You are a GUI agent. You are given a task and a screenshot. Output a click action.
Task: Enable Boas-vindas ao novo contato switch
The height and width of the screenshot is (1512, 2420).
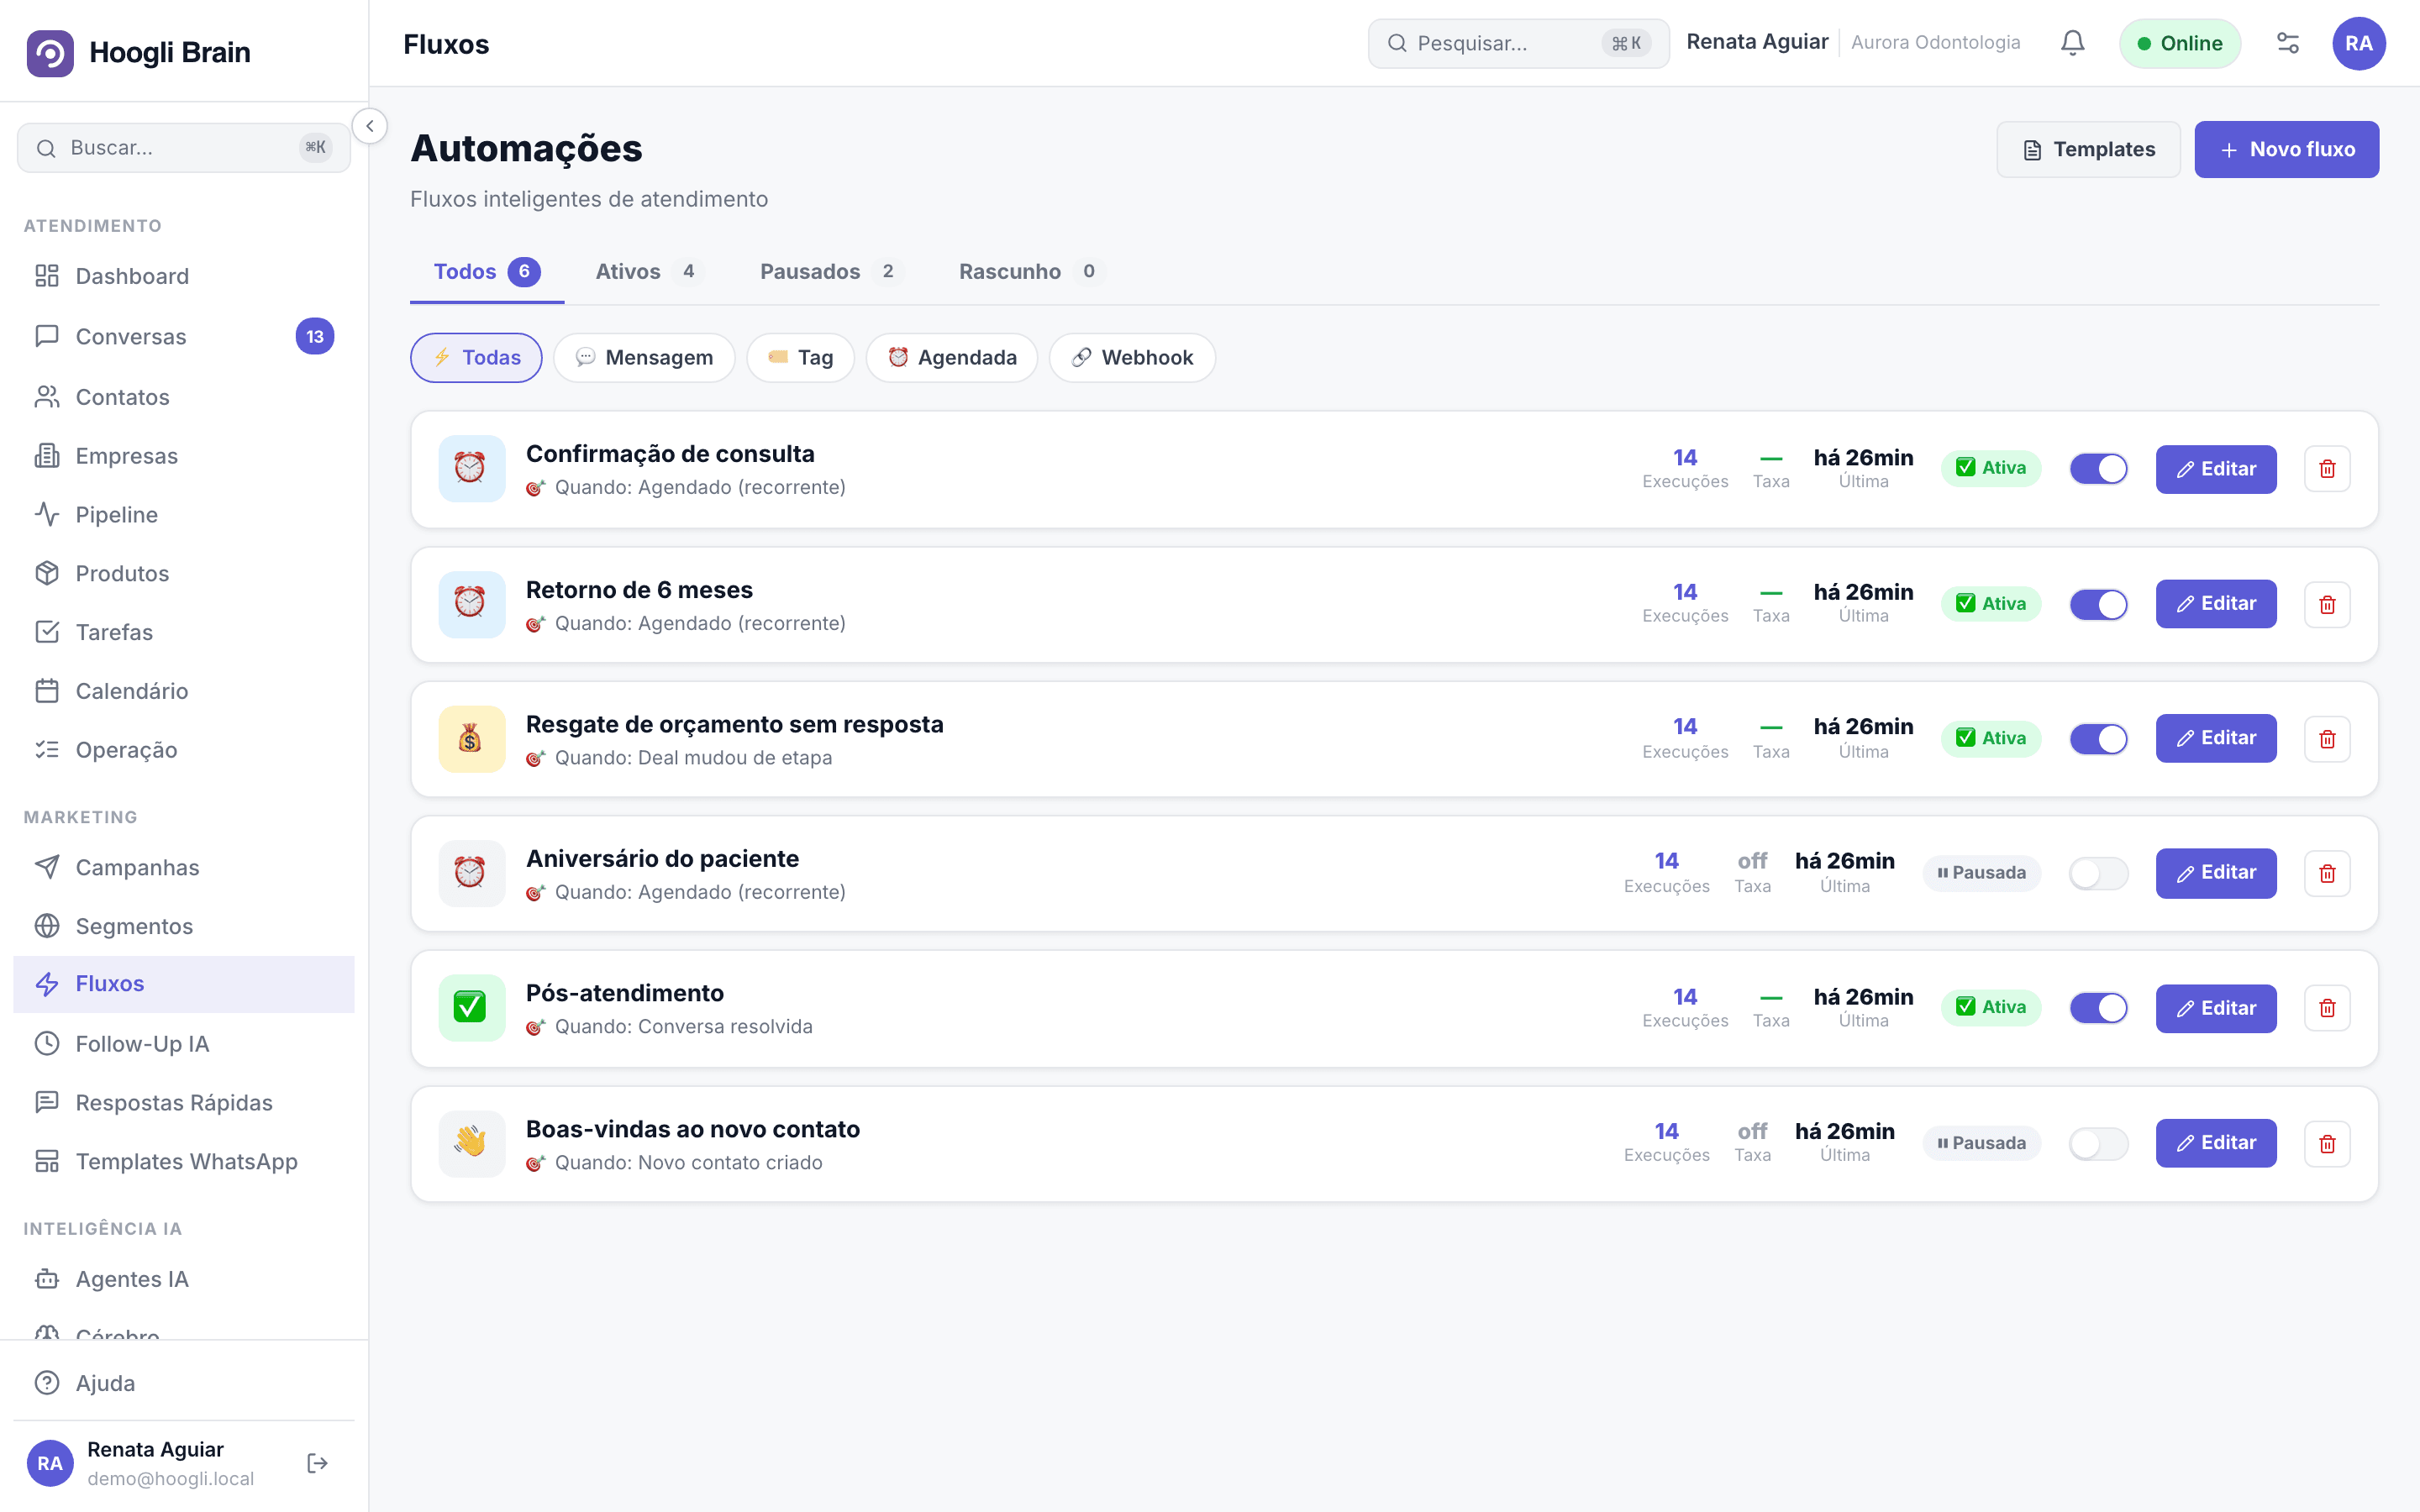coord(2098,1143)
